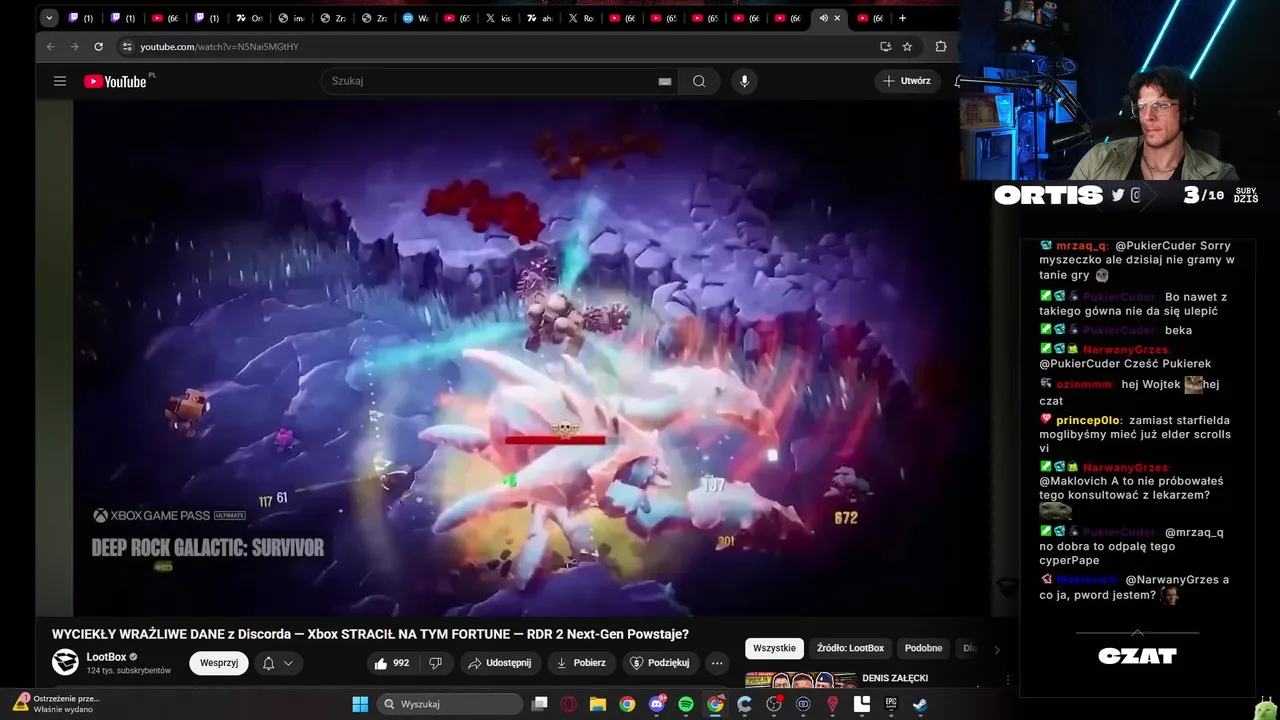Close the active browser tab
Image resolution: width=1280 pixels, height=720 pixels.
pos(837,18)
